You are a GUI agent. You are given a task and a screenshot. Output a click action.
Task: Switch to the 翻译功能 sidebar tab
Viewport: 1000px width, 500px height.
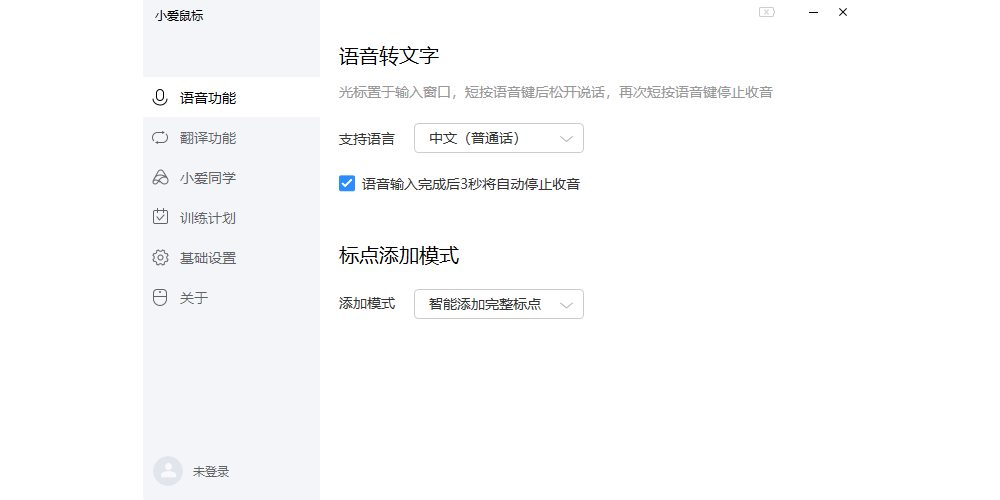tap(208, 138)
